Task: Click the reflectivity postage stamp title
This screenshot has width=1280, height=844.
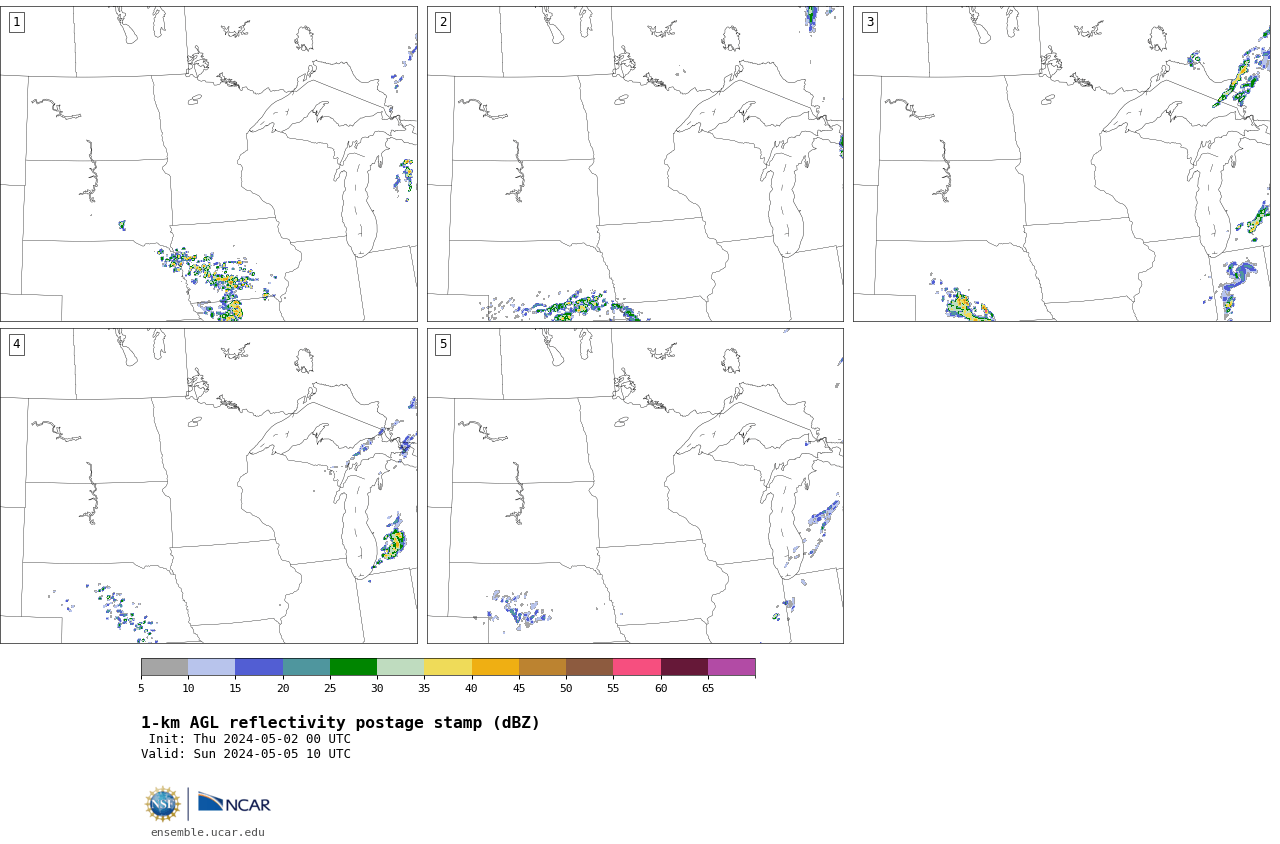Action: pyautogui.click(x=340, y=723)
